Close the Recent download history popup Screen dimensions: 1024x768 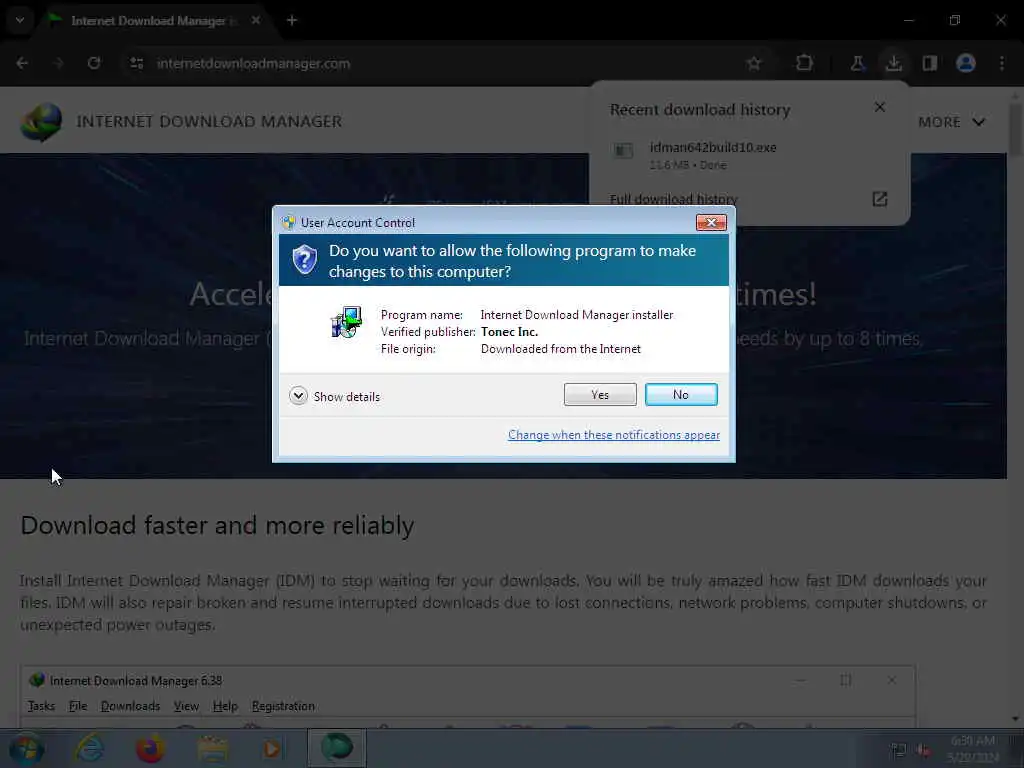click(x=880, y=107)
